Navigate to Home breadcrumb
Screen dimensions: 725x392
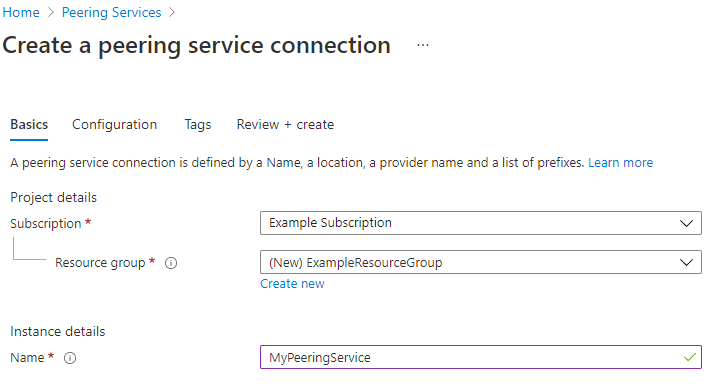click(21, 12)
